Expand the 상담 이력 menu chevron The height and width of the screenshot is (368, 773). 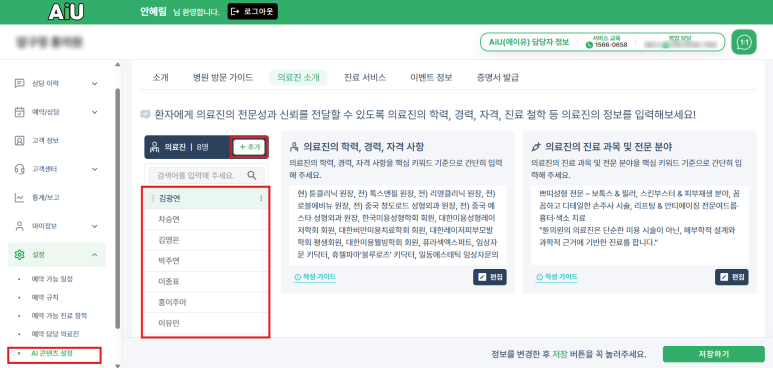[95, 83]
